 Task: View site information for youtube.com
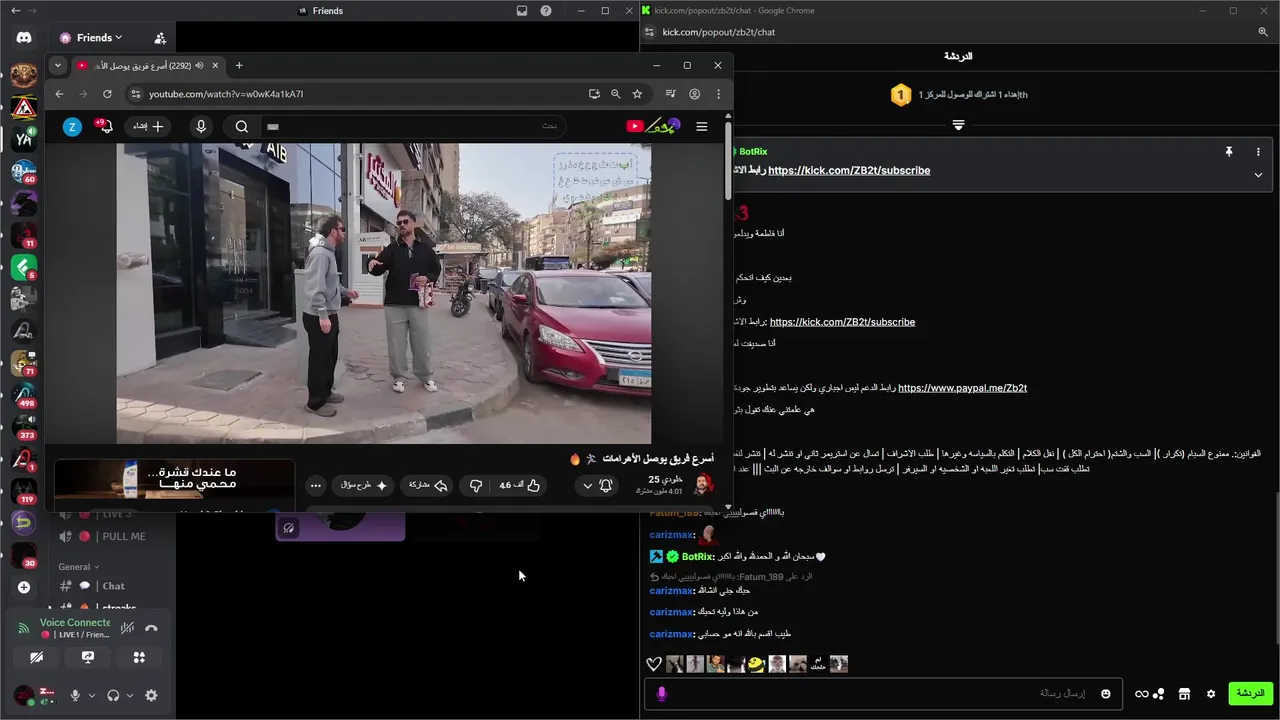click(136, 94)
